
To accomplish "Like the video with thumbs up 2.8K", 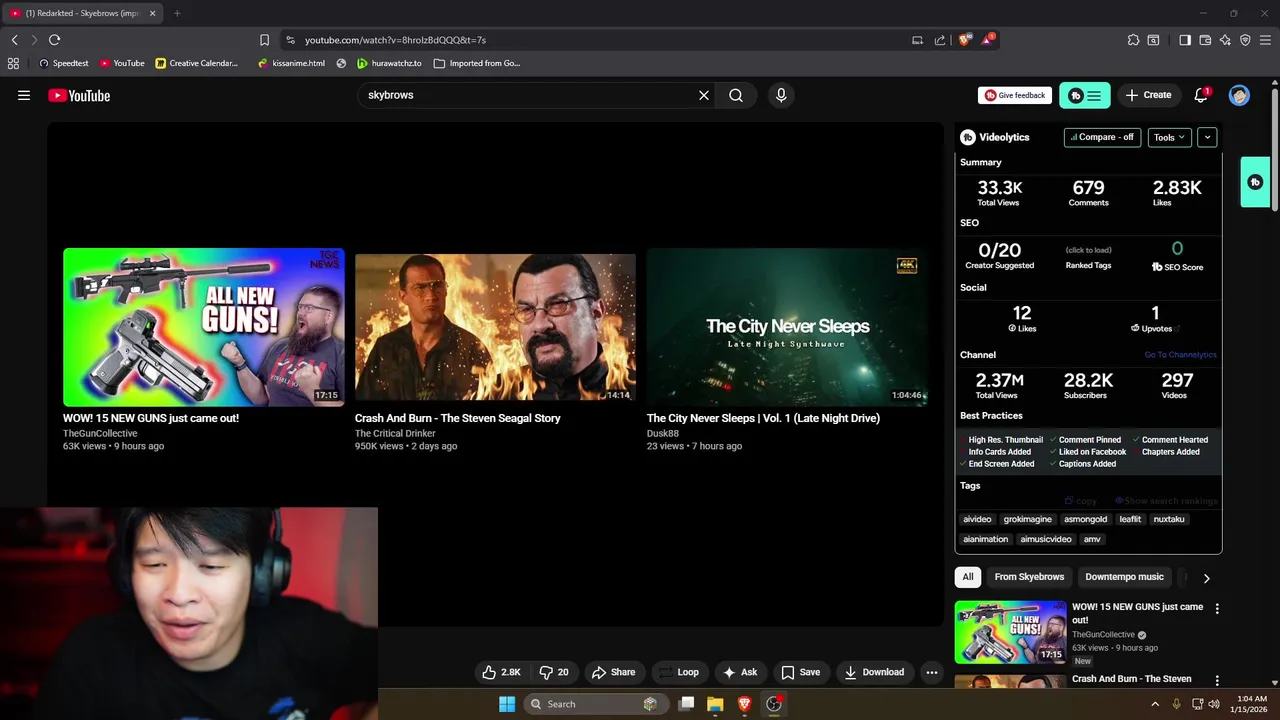I will click(x=501, y=672).
